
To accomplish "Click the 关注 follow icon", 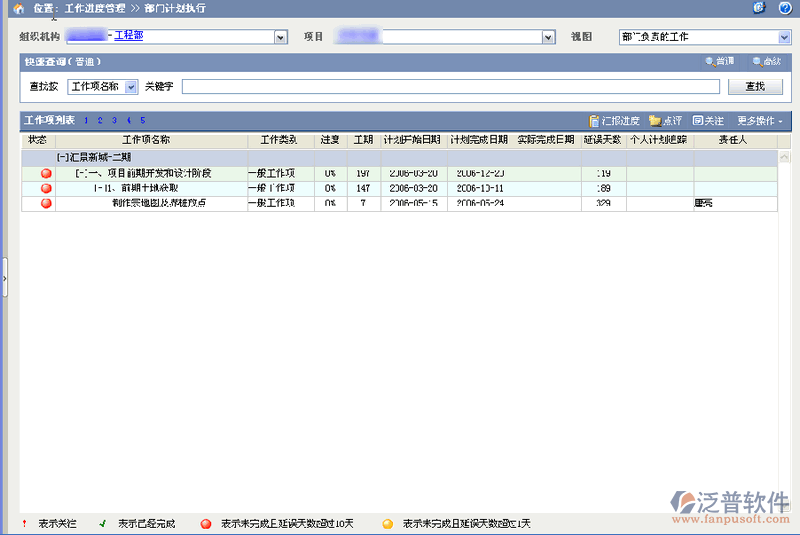I will tap(698, 121).
